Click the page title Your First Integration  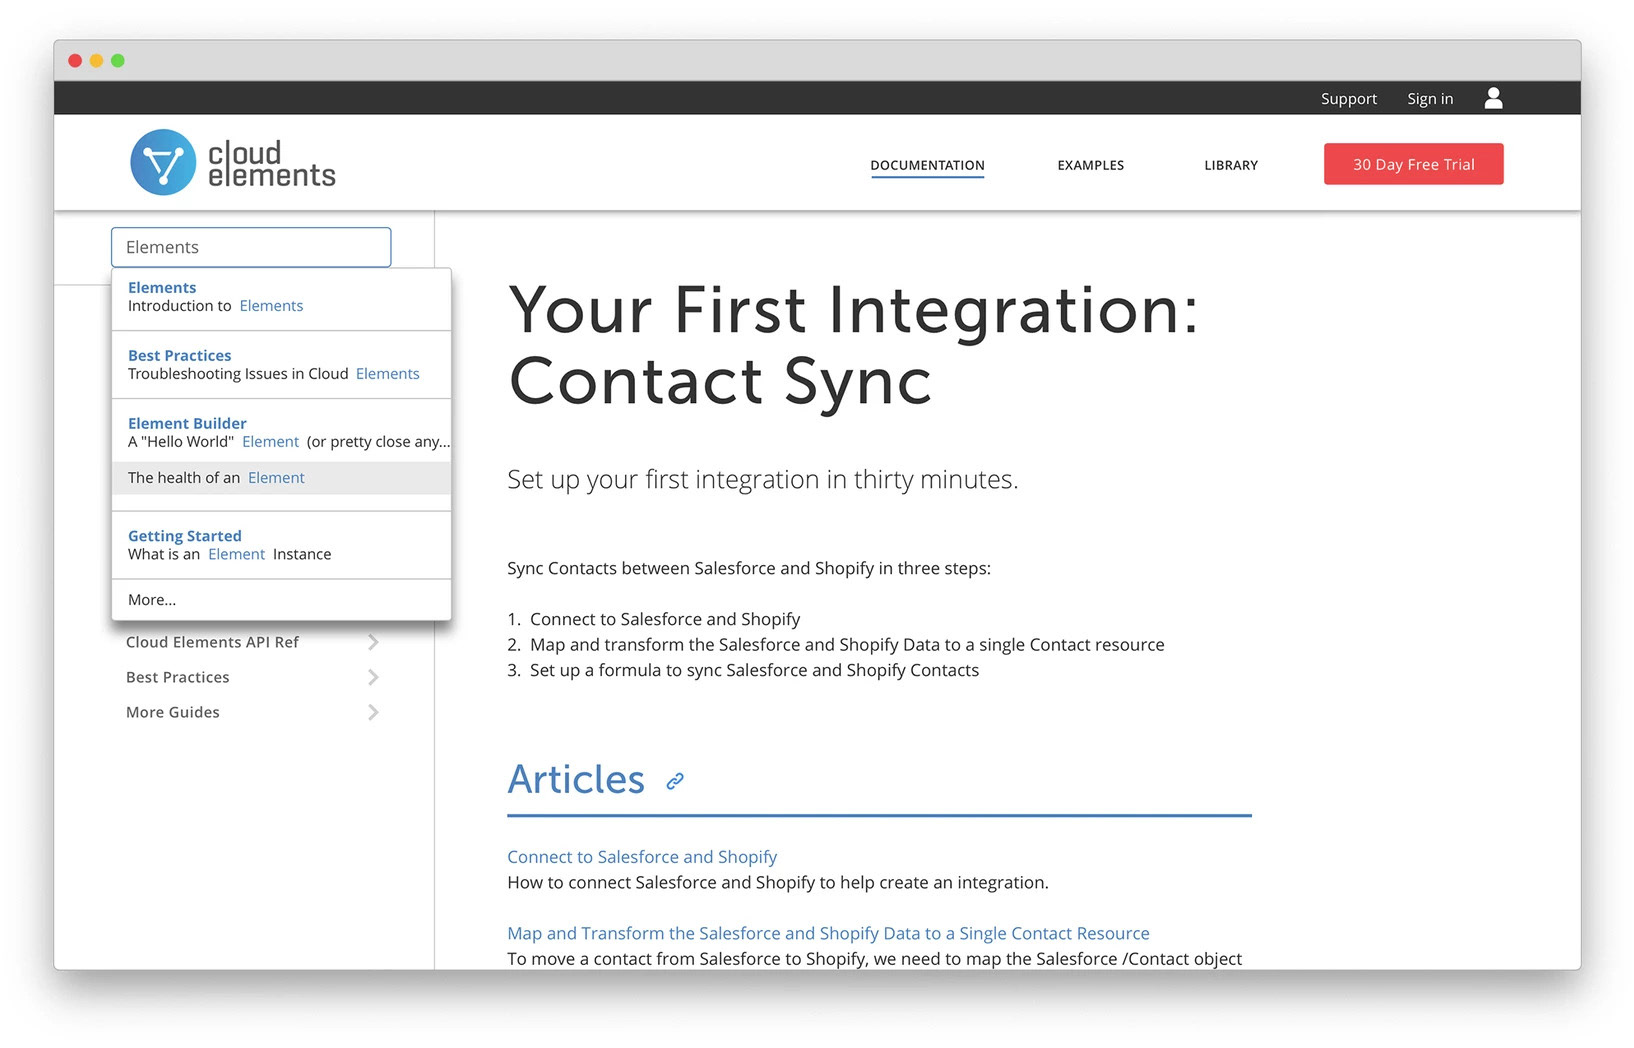click(853, 345)
